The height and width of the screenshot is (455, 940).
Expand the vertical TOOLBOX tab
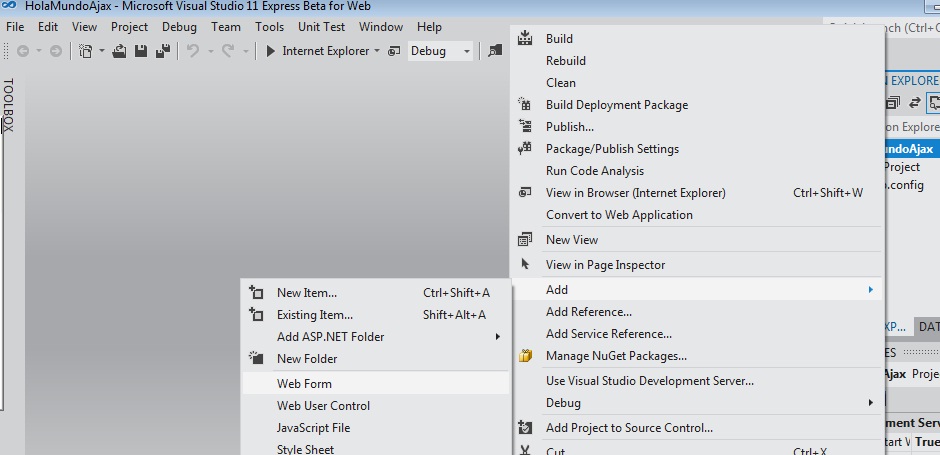tap(8, 105)
